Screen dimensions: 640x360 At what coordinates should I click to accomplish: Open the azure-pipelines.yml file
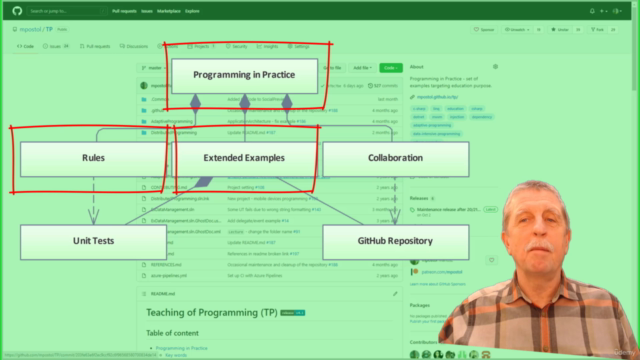click(x=169, y=276)
